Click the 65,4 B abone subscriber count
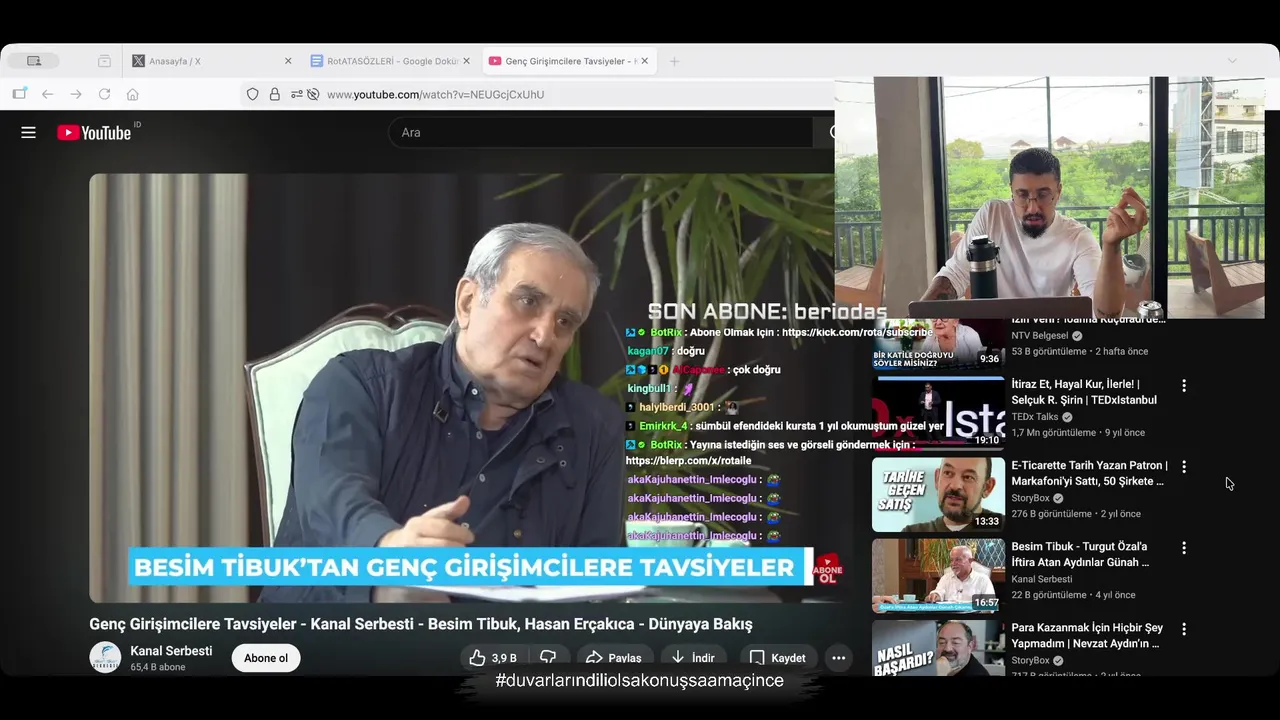This screenshot has height=720, width=1280. coord(158,667)
